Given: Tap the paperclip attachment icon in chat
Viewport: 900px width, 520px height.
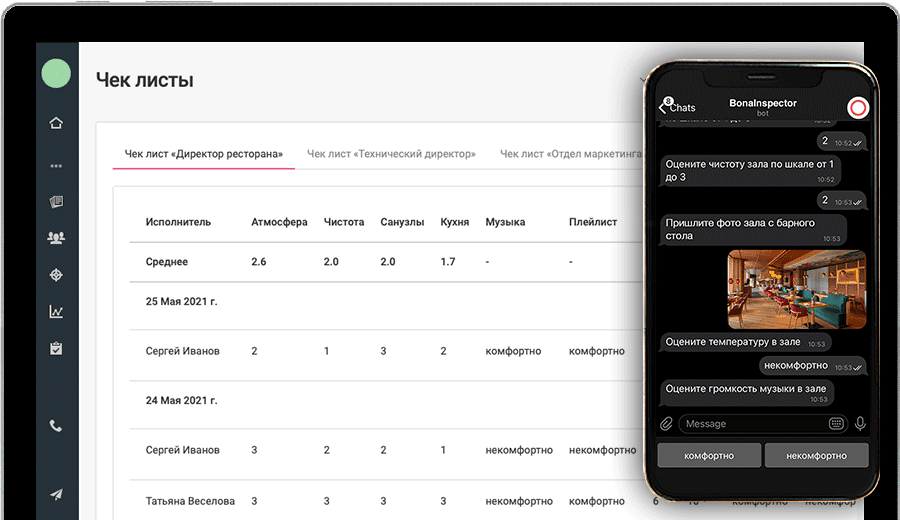Looking at the screenshot, I should [x=667, y=424].
